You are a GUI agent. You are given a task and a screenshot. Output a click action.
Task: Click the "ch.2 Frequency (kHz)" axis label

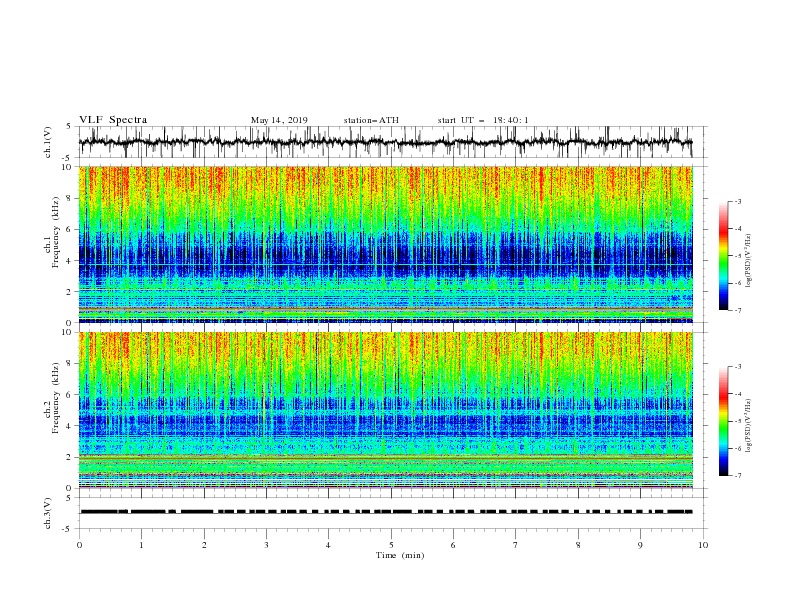tap(52, 398)
